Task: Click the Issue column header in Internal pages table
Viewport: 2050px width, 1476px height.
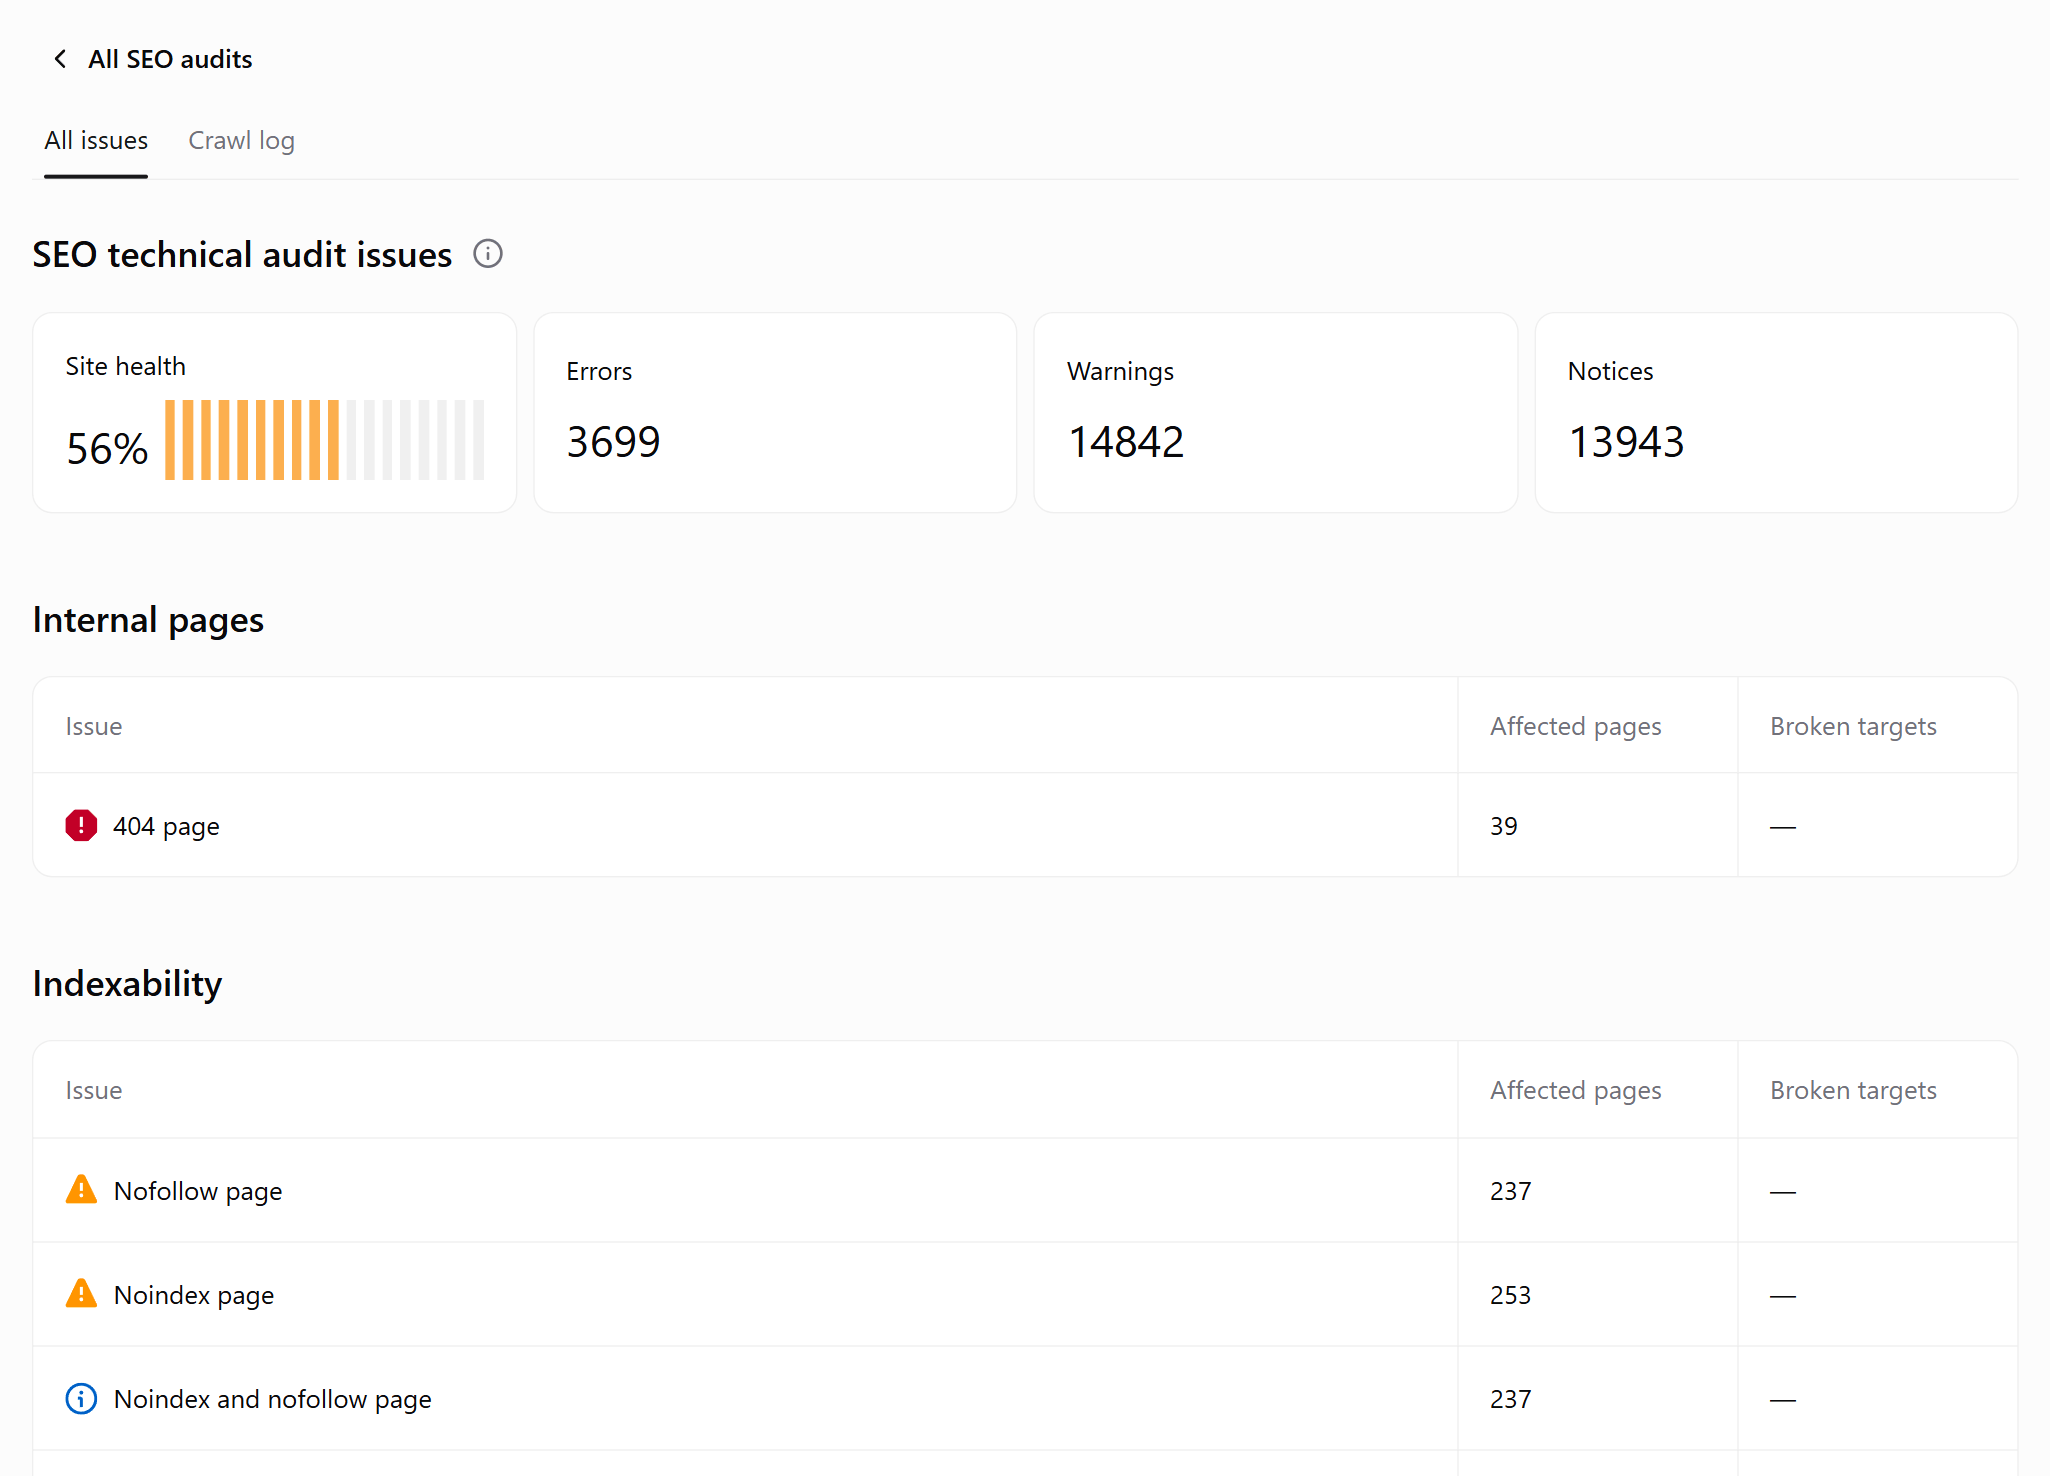Action: pos(94,726)
